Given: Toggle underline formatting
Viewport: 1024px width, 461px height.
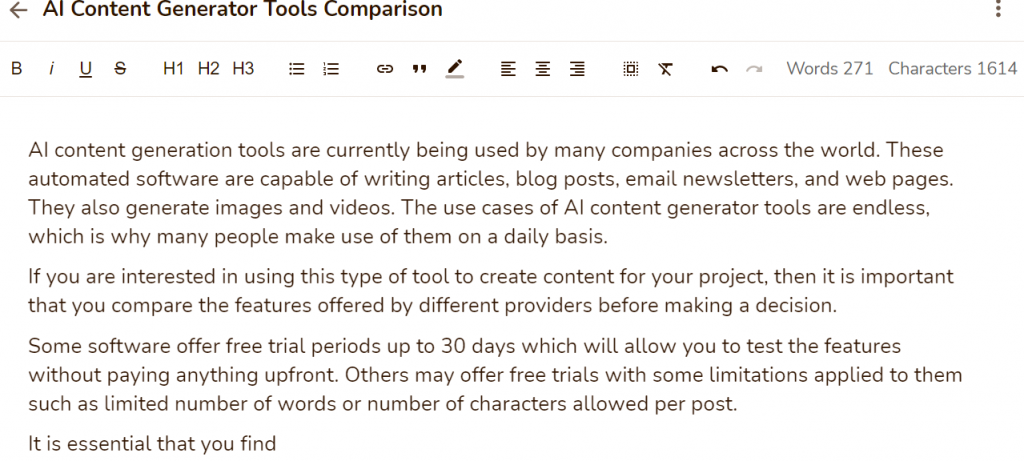Looking at the screenshot, I should (x=86, y=69).
